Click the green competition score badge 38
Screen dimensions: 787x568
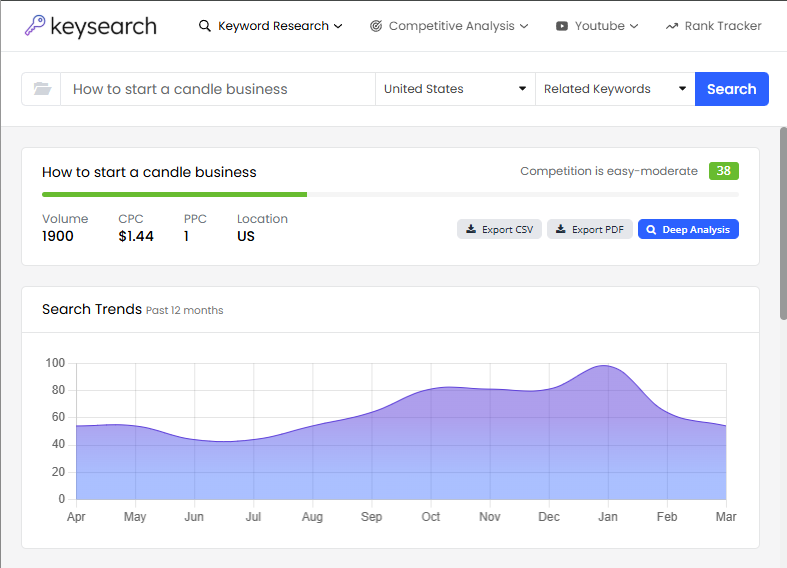723,171
